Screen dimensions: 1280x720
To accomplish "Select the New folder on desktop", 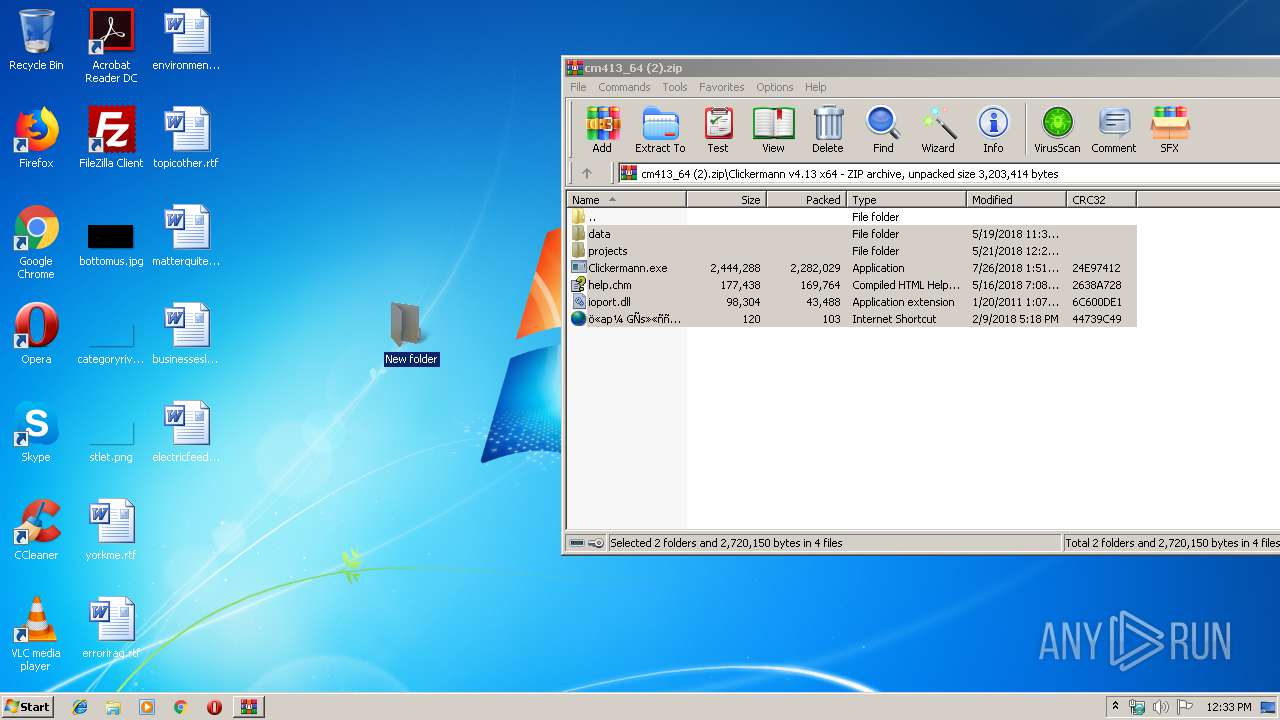I will click(x=411, y=333).
